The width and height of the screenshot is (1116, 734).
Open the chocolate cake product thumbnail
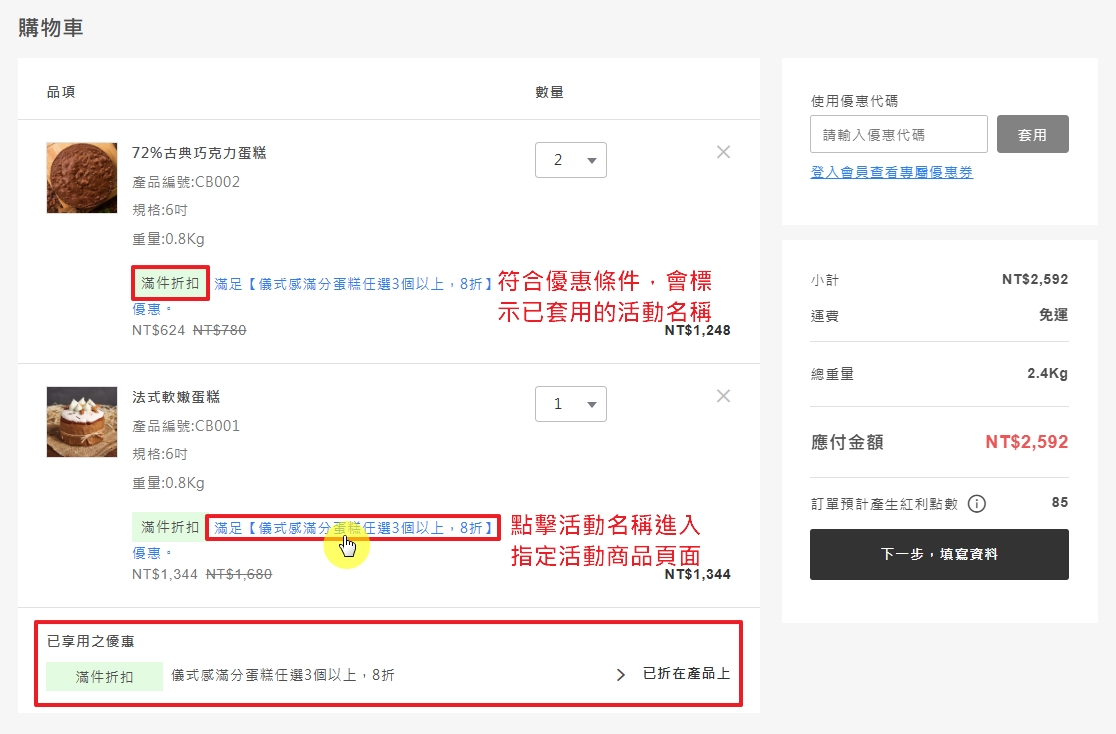(68, 177)
